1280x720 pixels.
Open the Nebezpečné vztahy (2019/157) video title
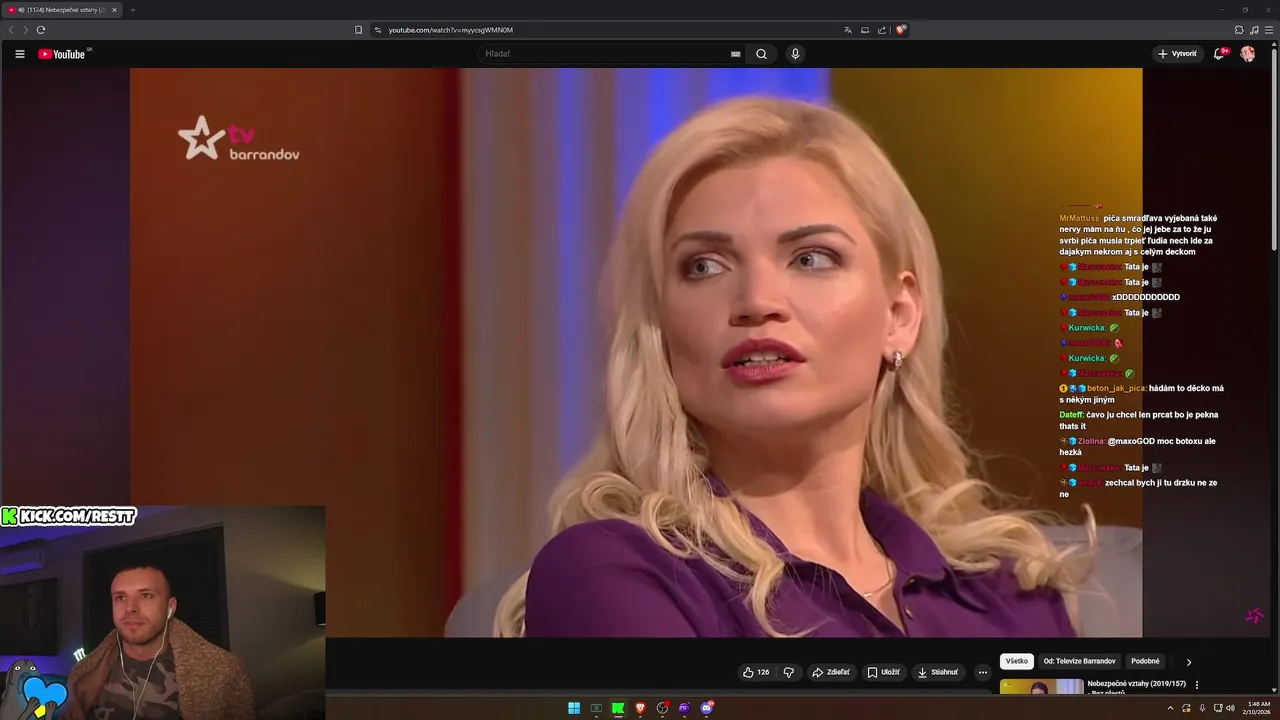pyautogui.click(x=1136, y=684)
